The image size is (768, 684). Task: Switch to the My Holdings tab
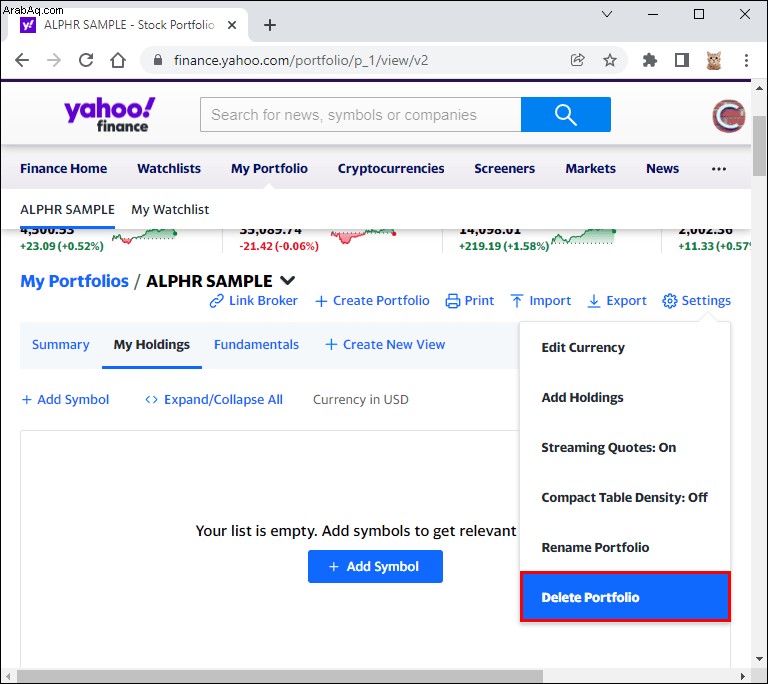[x=152, y=345]
